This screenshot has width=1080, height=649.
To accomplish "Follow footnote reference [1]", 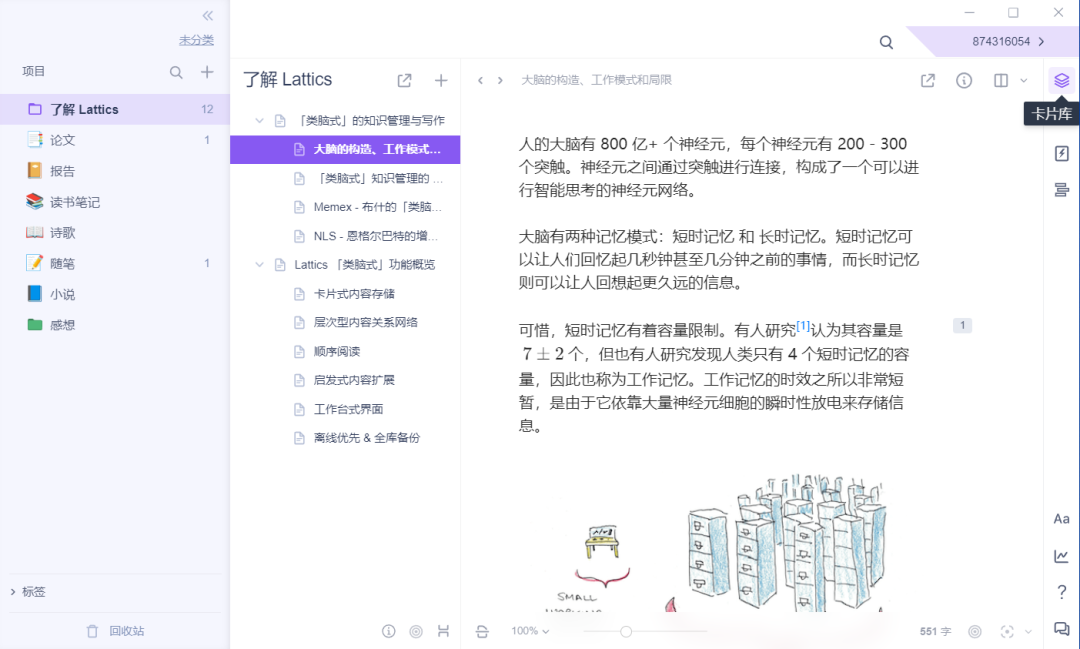I will 802,326.
